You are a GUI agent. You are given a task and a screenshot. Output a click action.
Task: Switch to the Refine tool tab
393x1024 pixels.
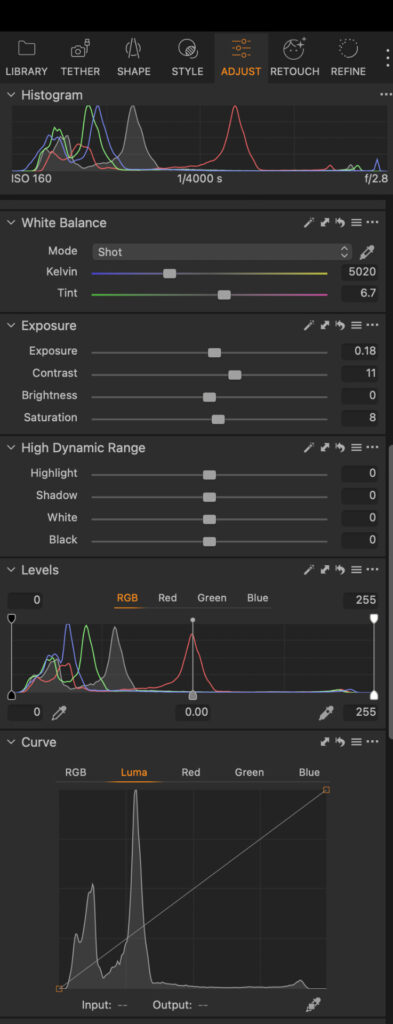coord(348,58)
